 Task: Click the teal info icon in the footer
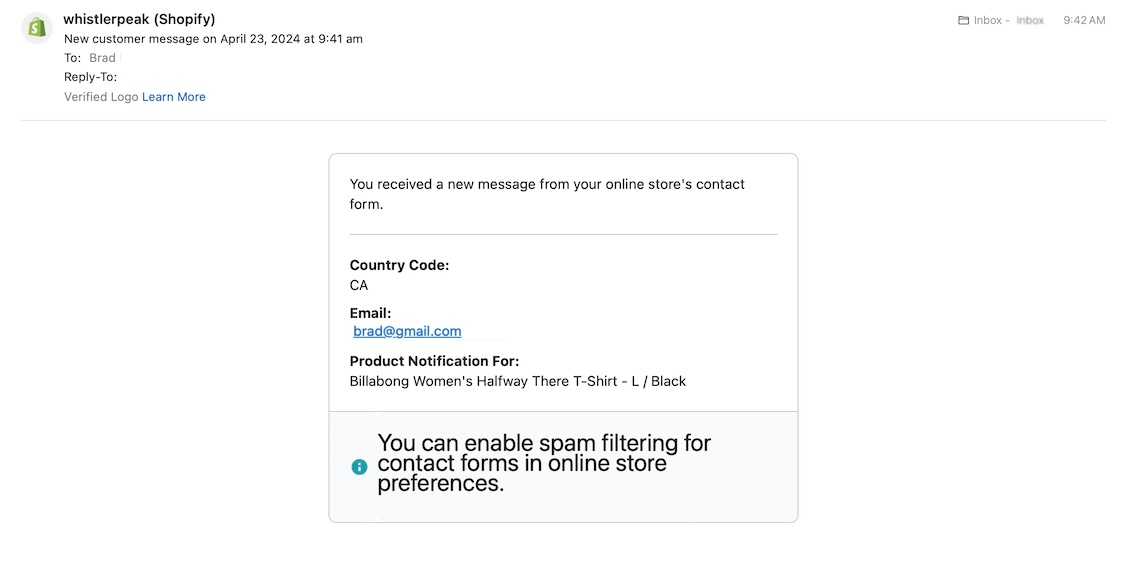point(359,467)
